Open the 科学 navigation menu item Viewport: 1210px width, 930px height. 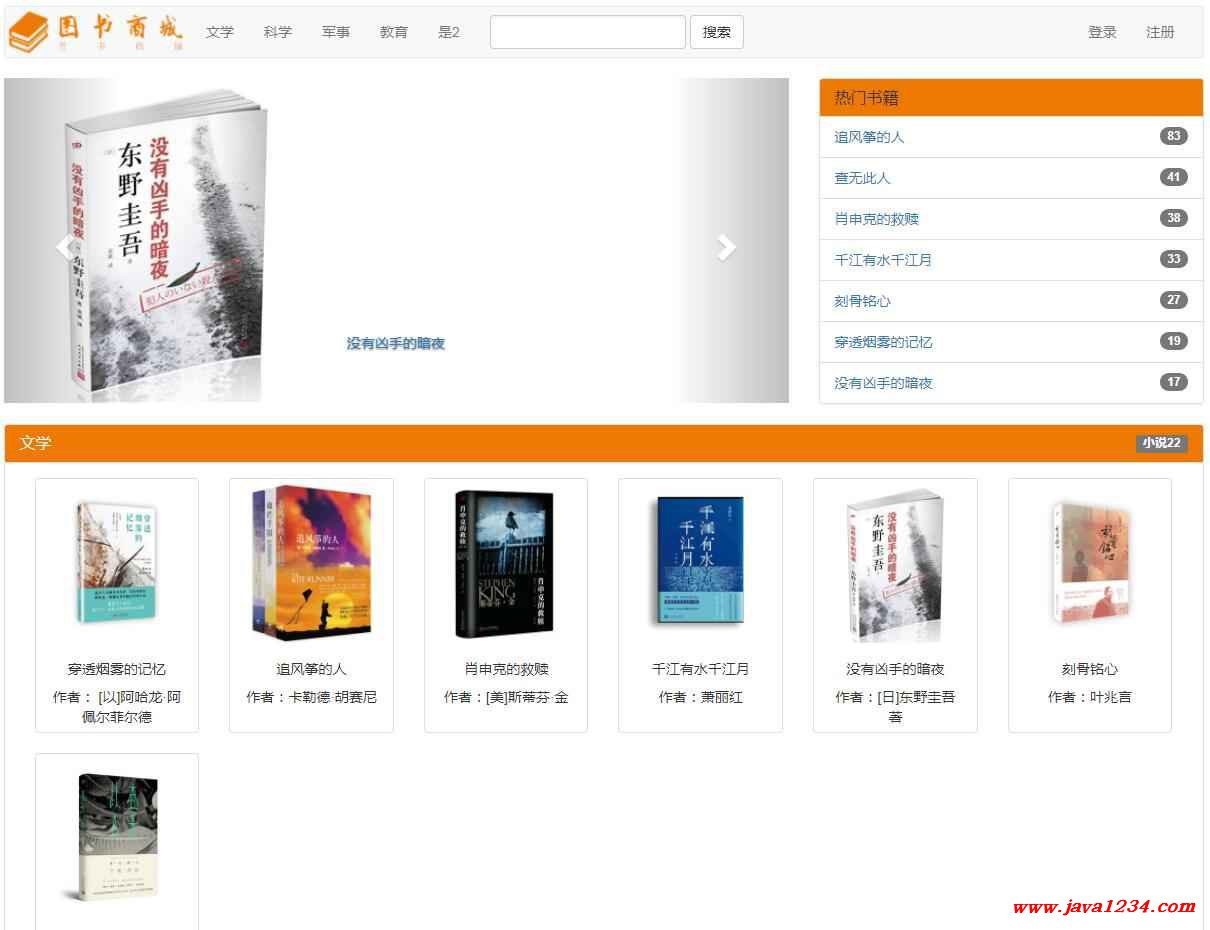[278, 32]
